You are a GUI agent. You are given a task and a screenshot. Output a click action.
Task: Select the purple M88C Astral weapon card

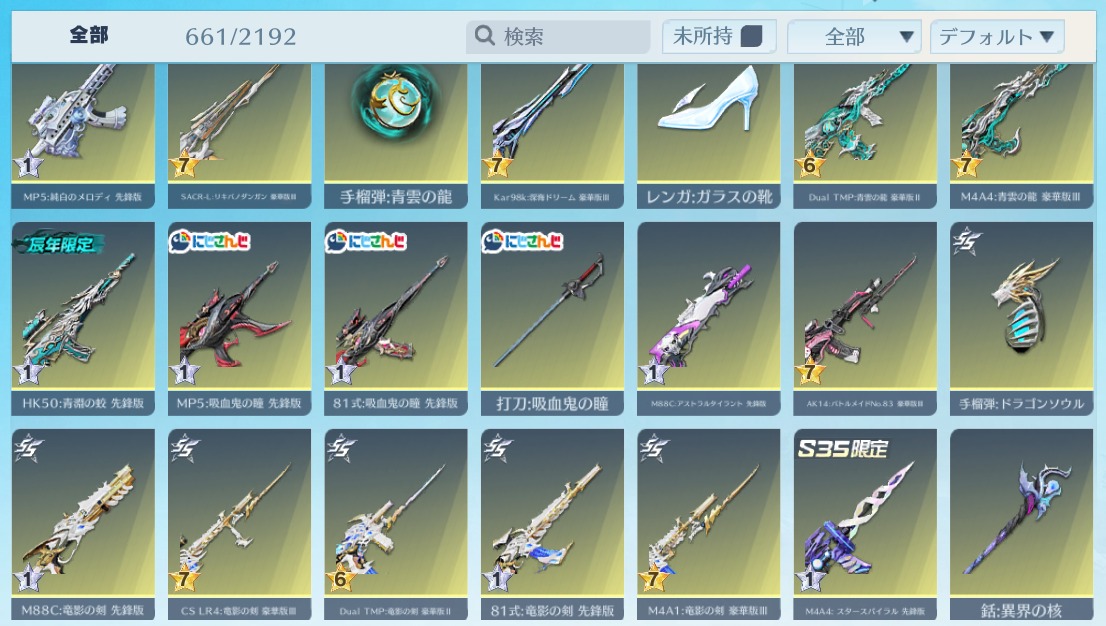click(708, 319)
